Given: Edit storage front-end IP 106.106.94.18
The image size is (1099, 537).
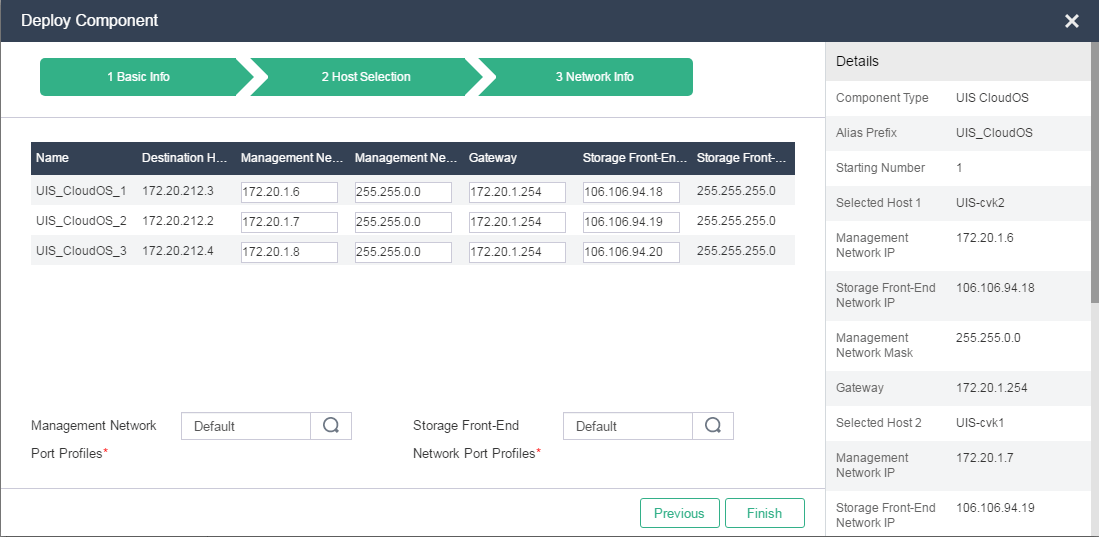Looking at the screenshot, I should (631, 192).
